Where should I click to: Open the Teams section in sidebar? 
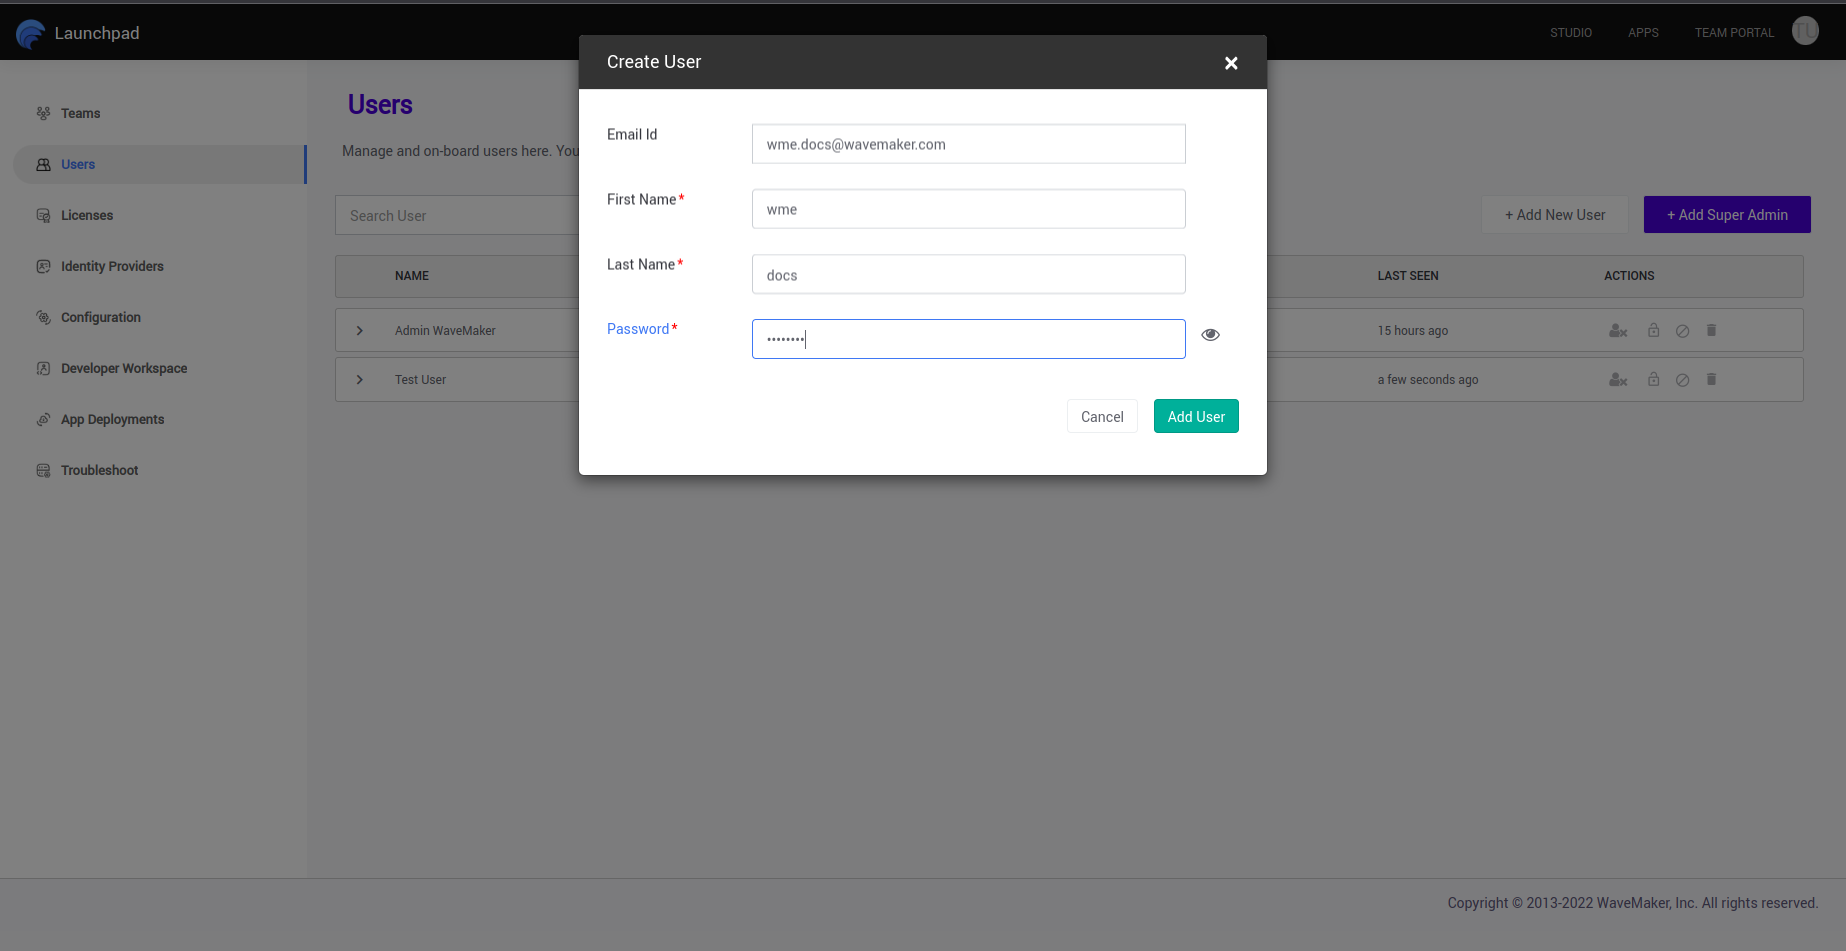pos(80,113)
